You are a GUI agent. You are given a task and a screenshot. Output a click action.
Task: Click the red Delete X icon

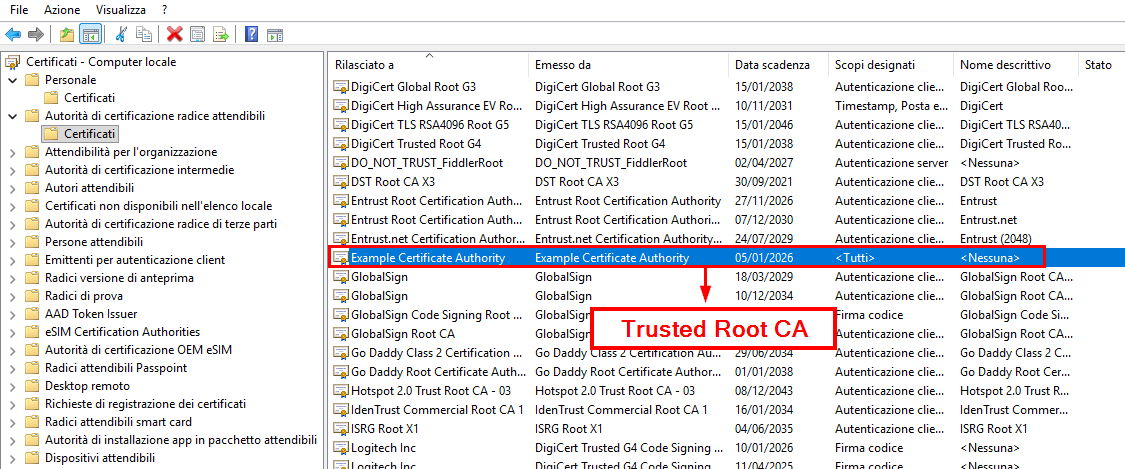coord(174,35)
